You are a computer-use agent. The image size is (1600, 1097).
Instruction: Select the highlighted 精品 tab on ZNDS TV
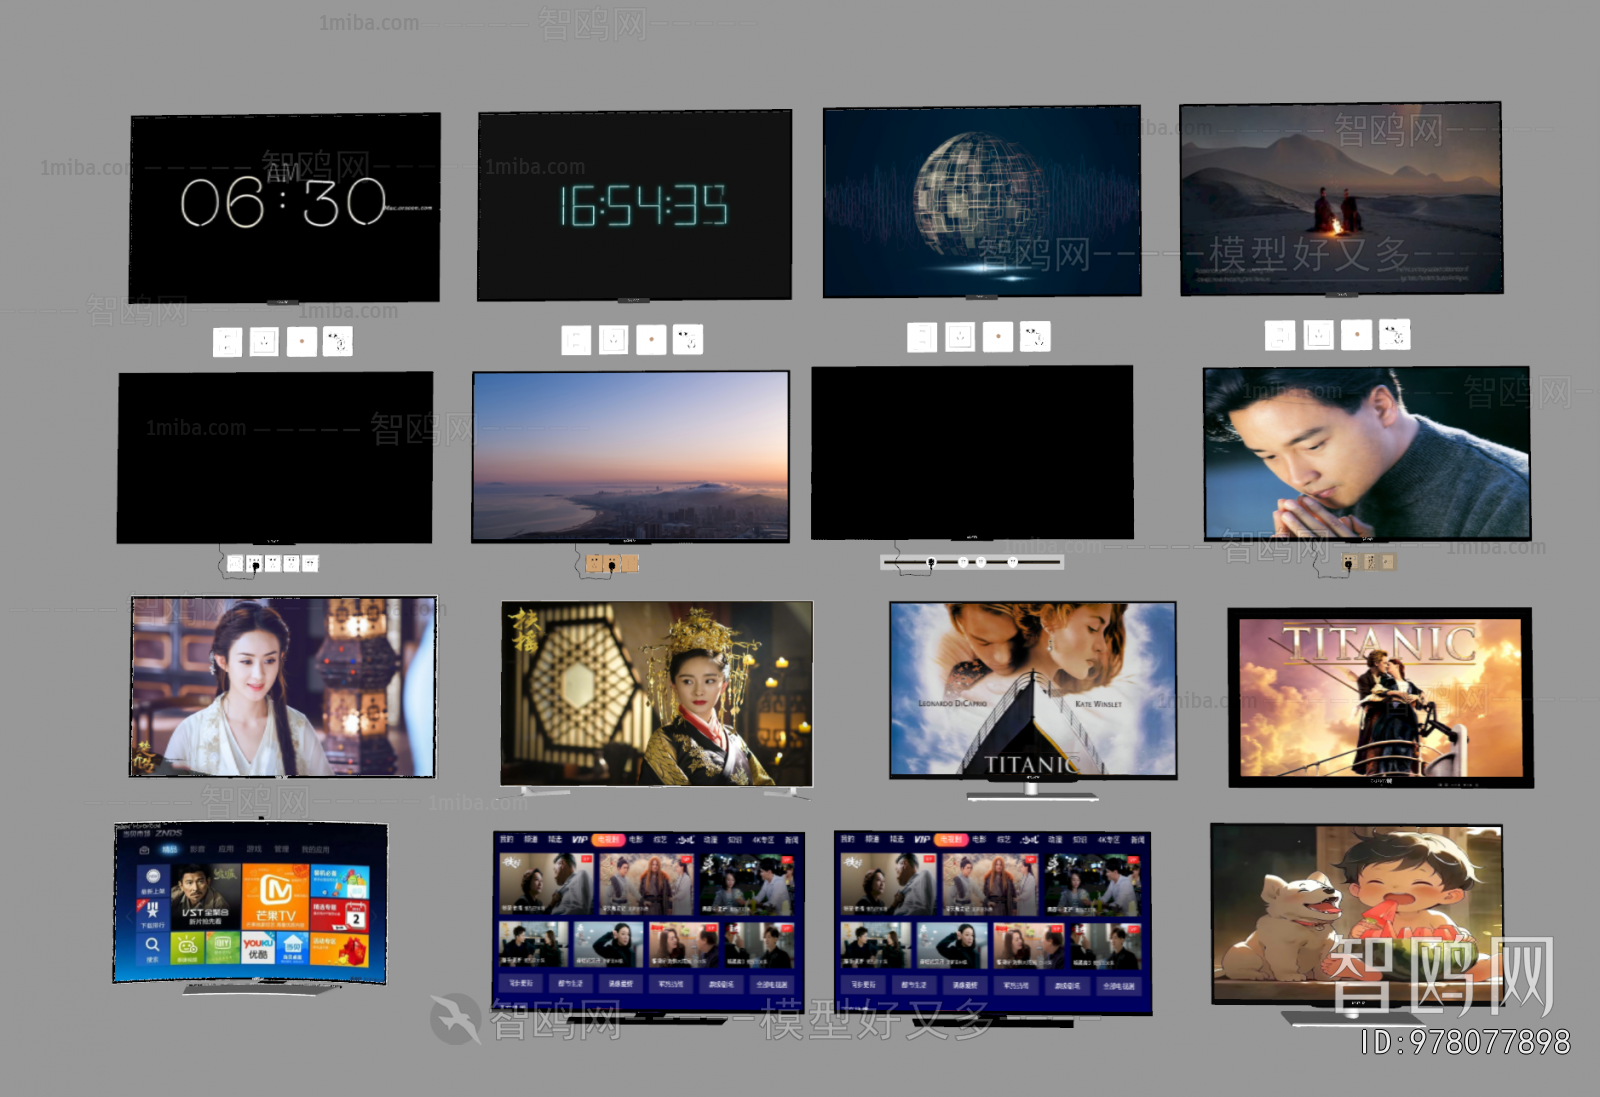[x=170, y=849]
